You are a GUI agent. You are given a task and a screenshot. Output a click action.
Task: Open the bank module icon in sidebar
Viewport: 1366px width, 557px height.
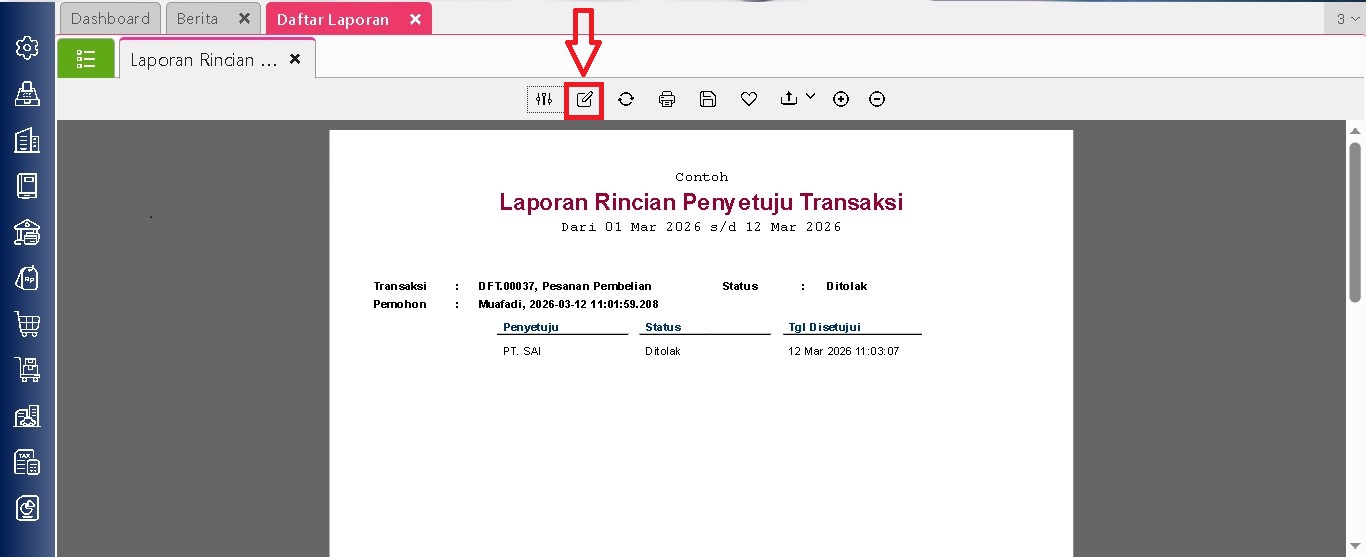tap(27, 232)
